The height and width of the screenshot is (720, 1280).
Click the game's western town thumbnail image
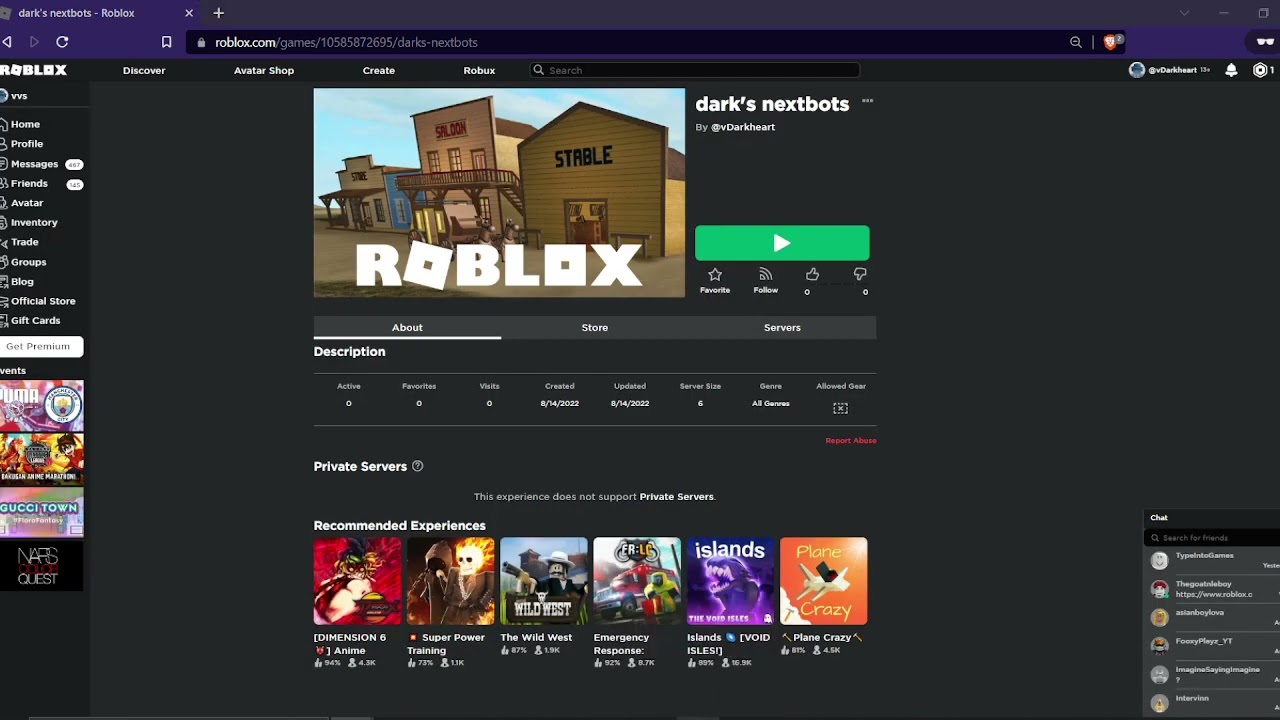click(499, 193)
